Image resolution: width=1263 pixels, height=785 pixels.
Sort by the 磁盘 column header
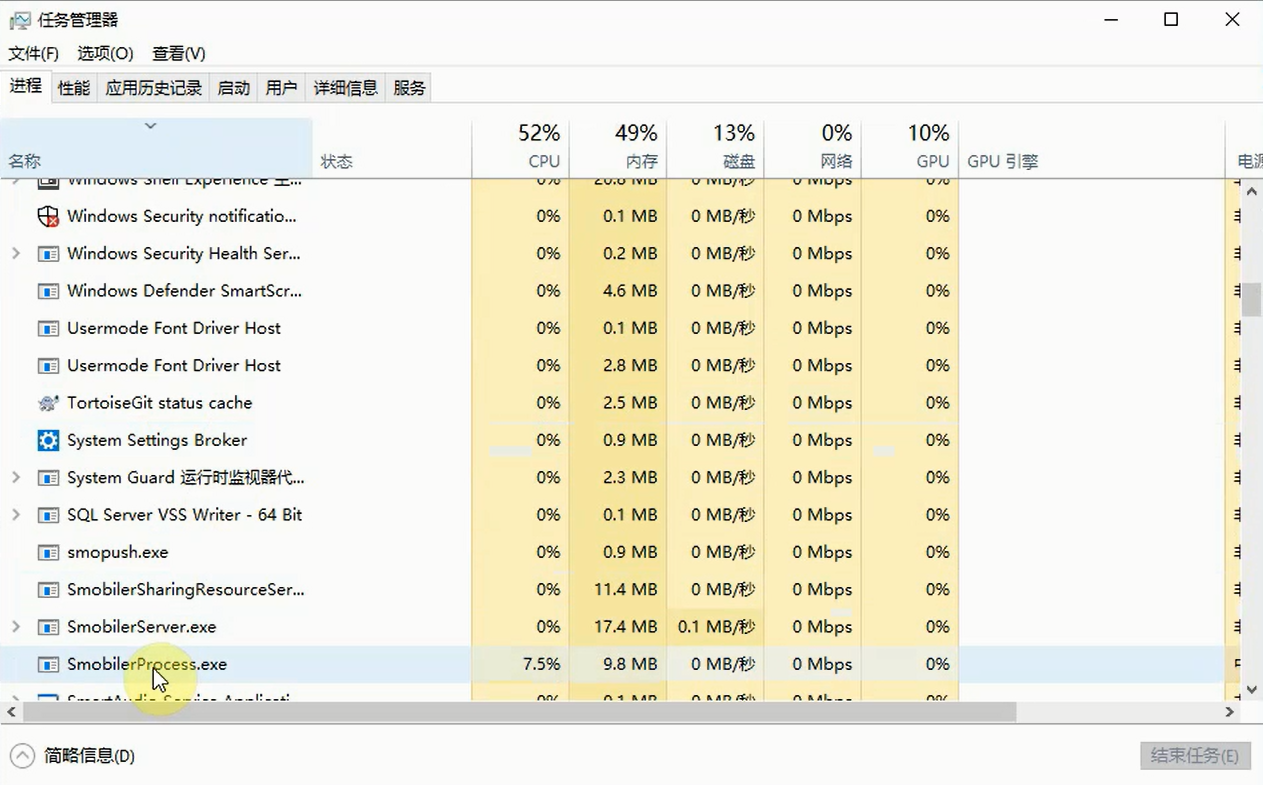pos(715,148)
